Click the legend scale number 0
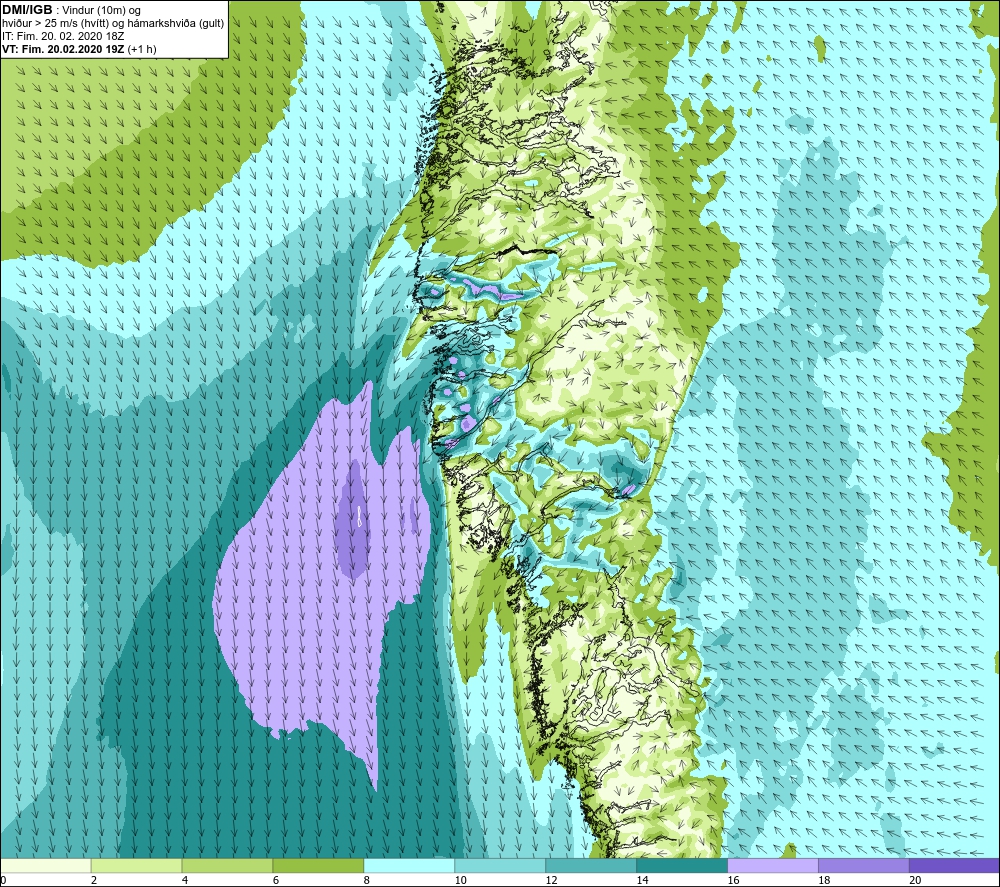The height and width of the screenshot is (887, 1000). pyautogui.click(x=4, y=880)
